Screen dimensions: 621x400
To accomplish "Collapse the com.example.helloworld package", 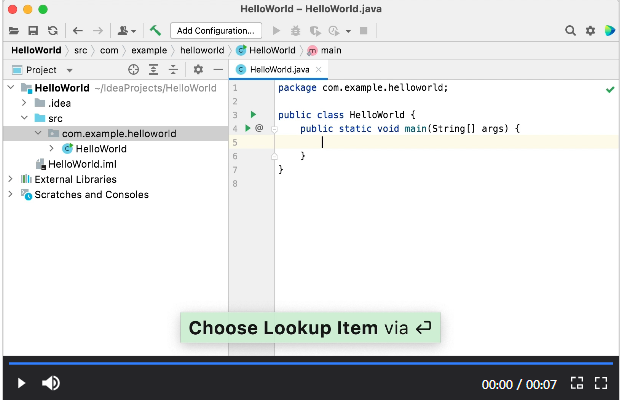I will (x=38, y=133).
